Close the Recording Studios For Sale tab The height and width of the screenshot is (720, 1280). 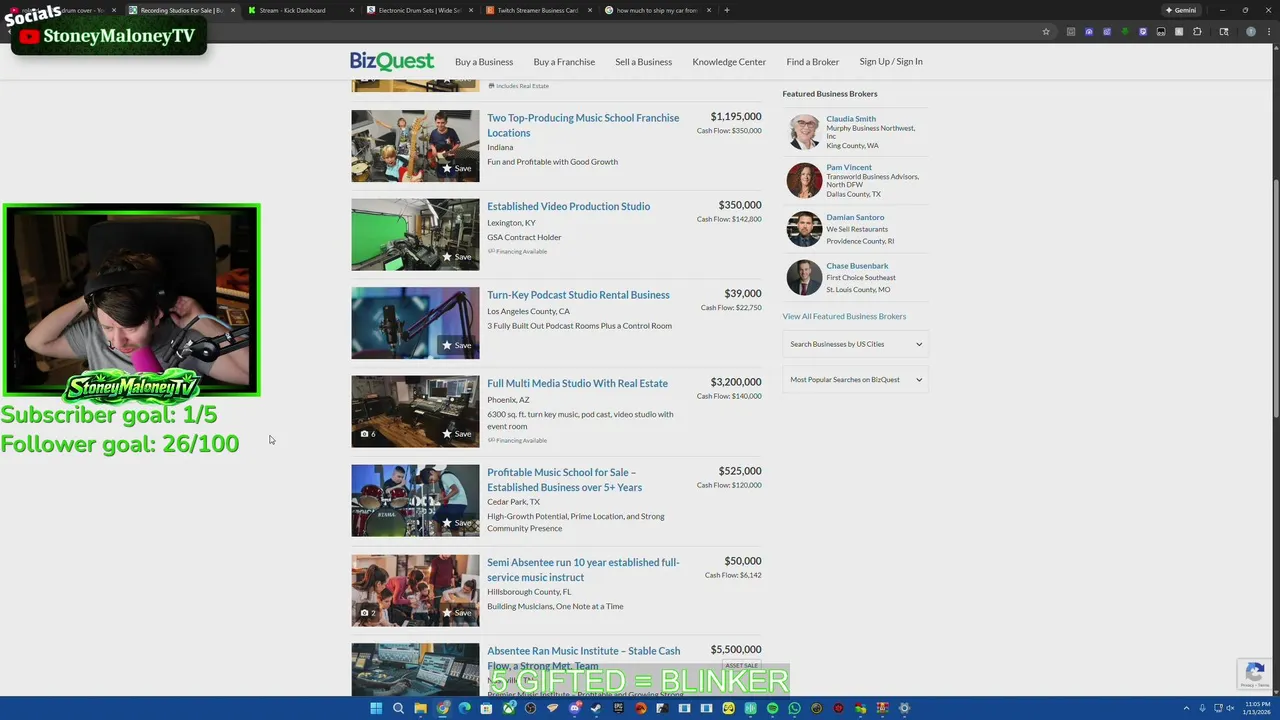[233, 10]
